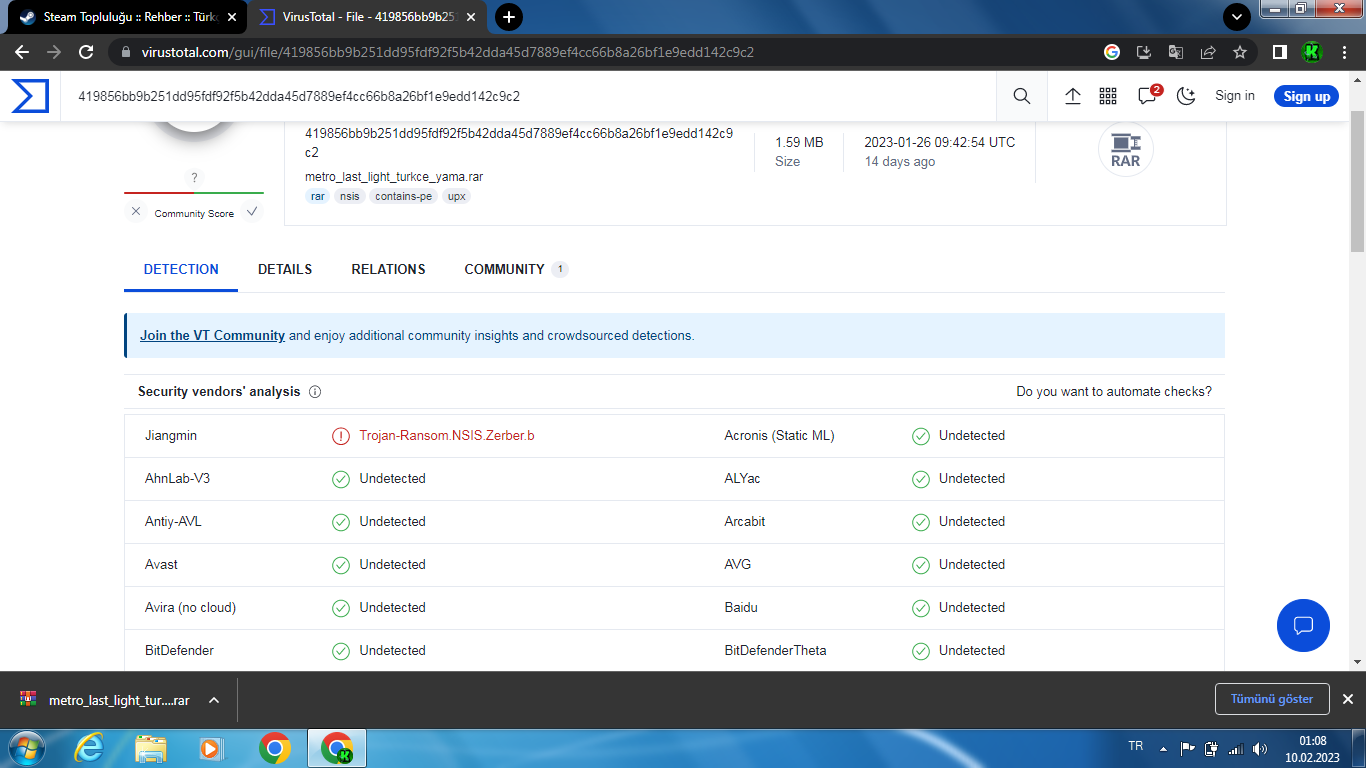1366x768 pixels.
Task: Click the X downvote icon beside Community Score
Action: tap(136, 212)
